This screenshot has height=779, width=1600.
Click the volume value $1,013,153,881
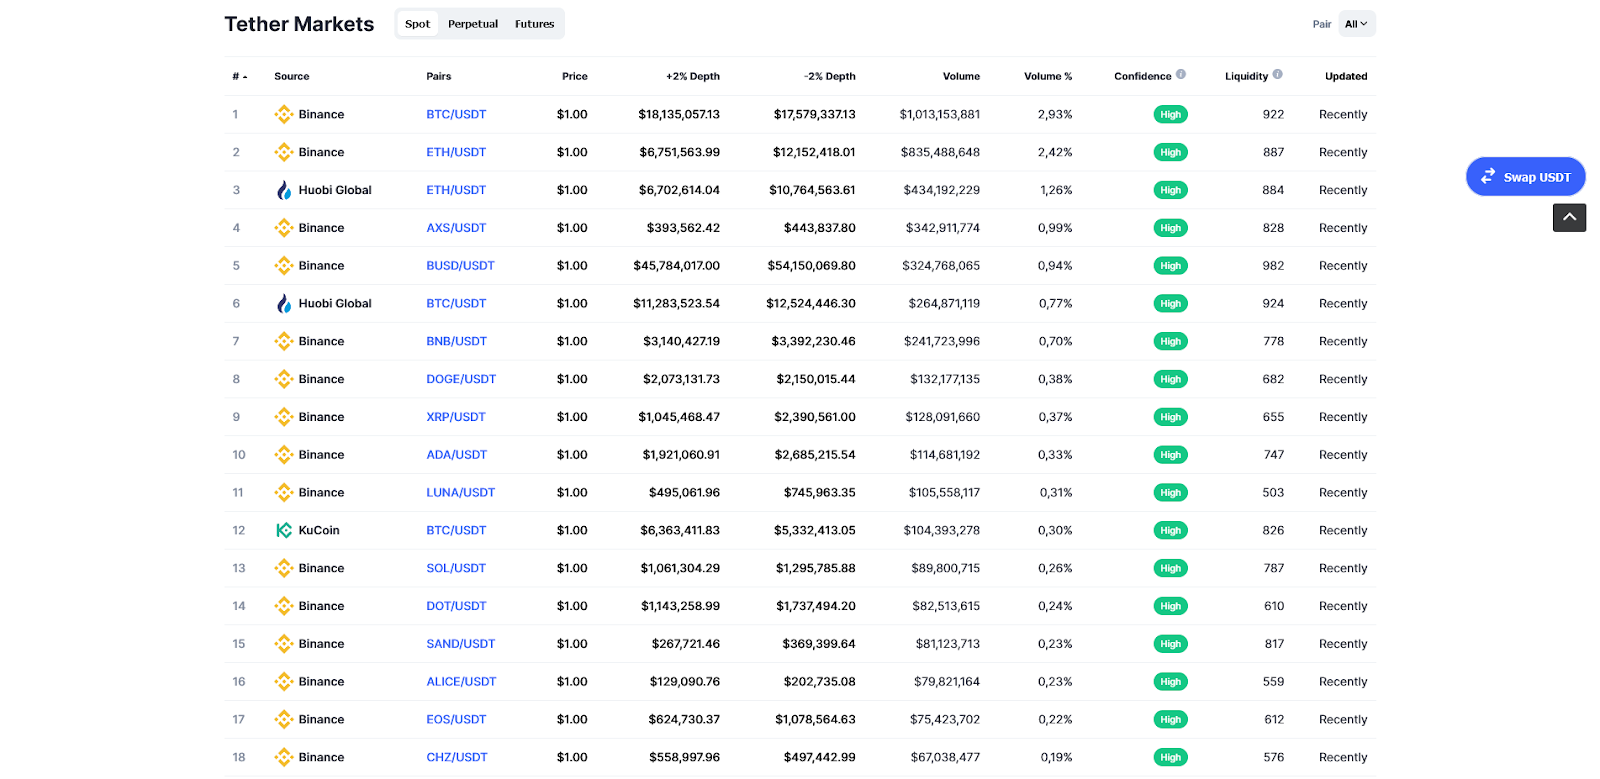click(940, 114)
